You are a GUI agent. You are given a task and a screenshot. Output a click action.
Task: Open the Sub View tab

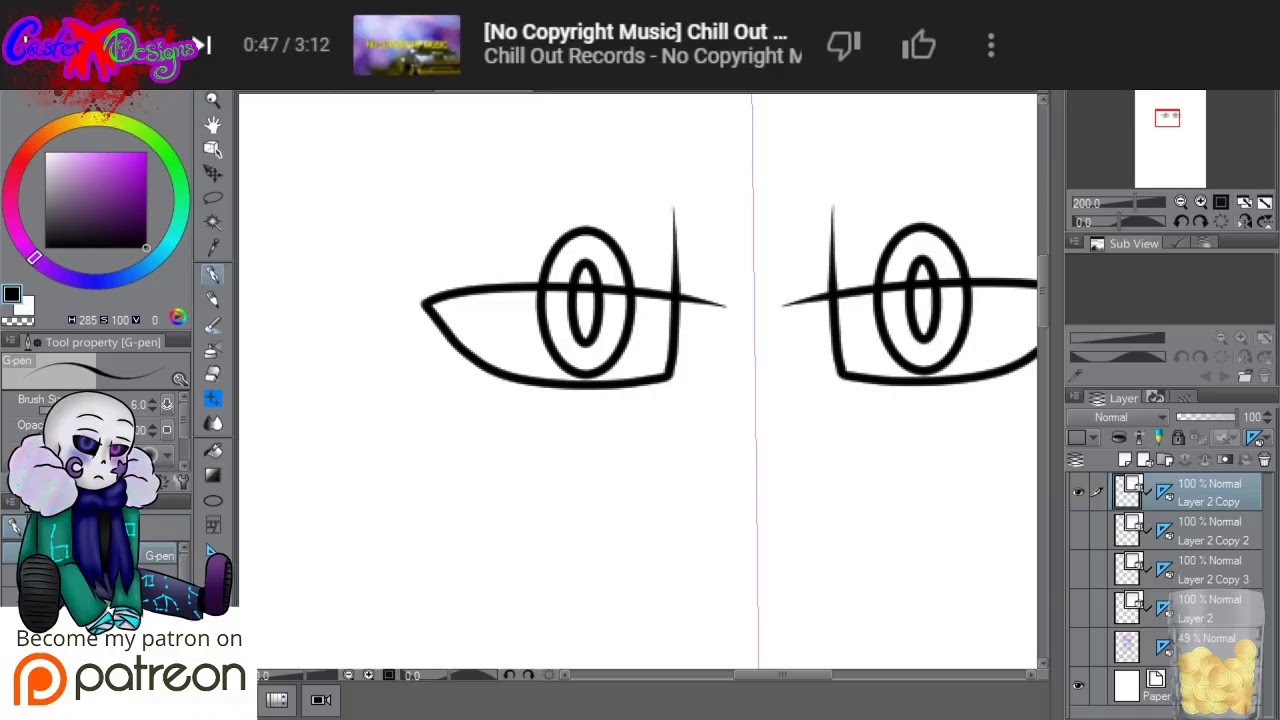point(1125,243)
